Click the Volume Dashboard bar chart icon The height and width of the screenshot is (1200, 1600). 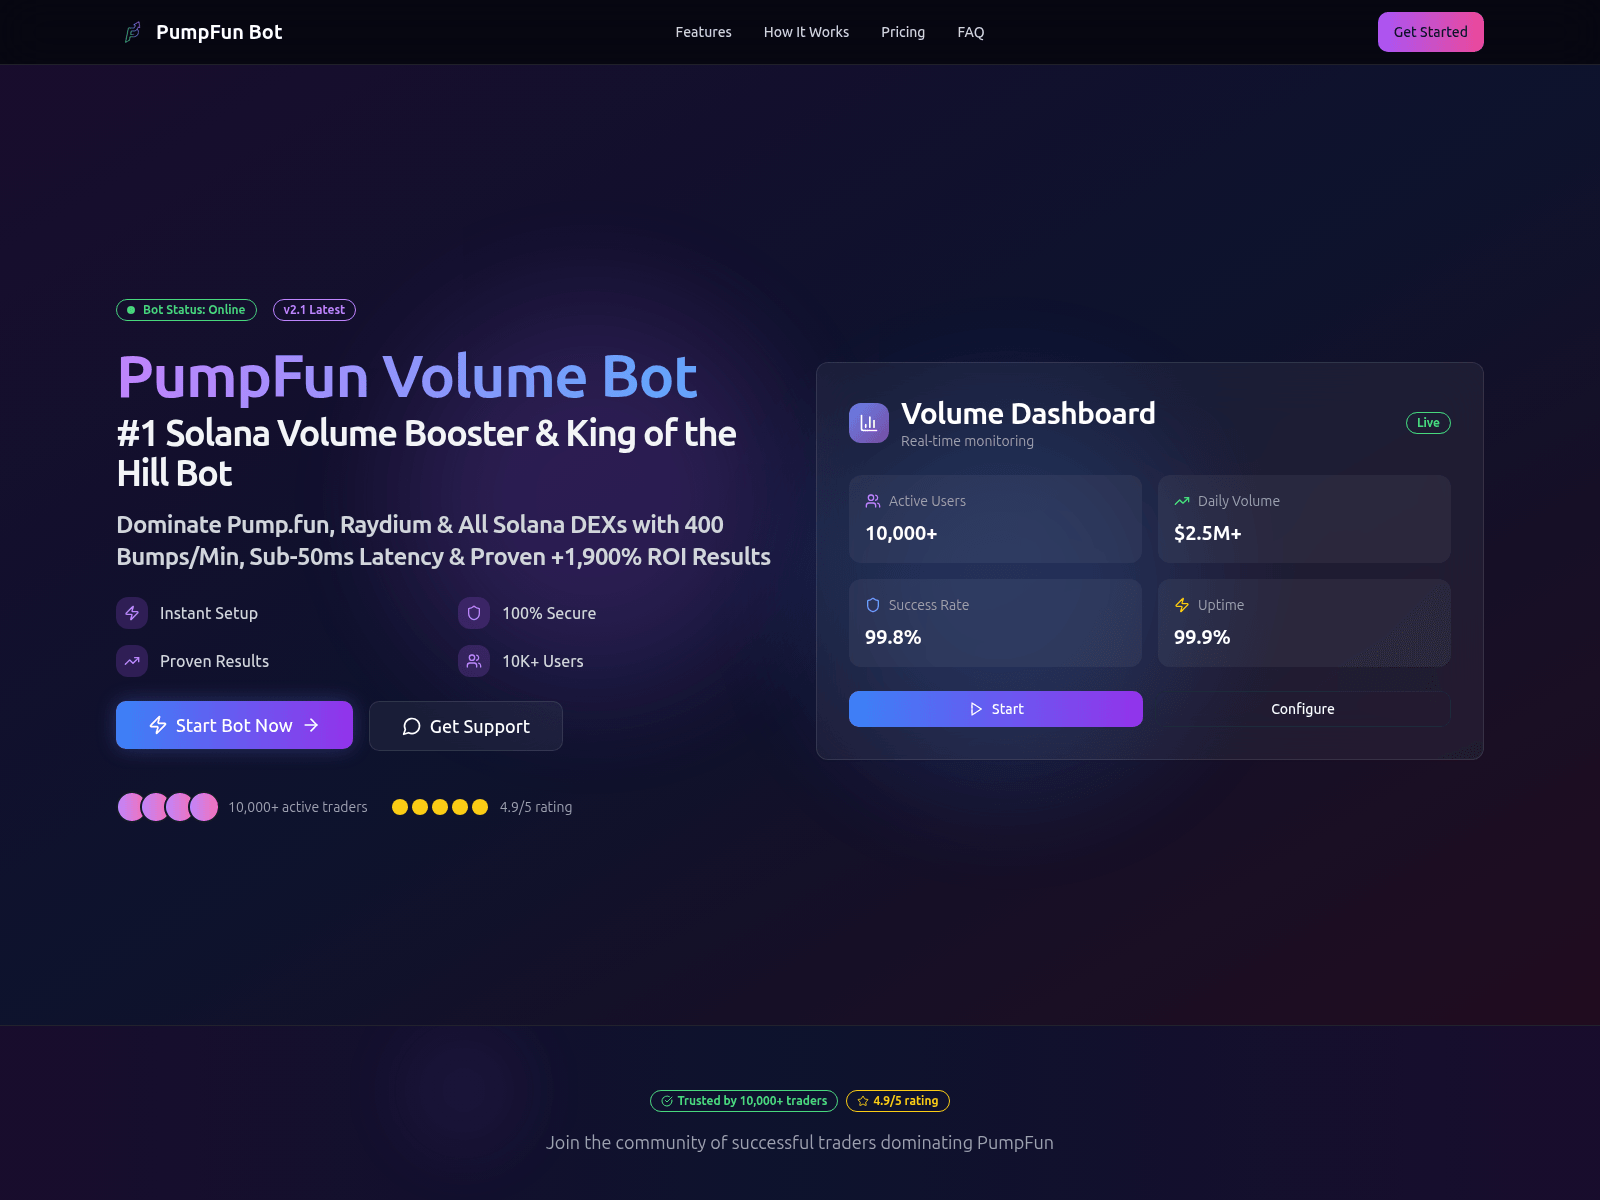(x=868, y=423)
